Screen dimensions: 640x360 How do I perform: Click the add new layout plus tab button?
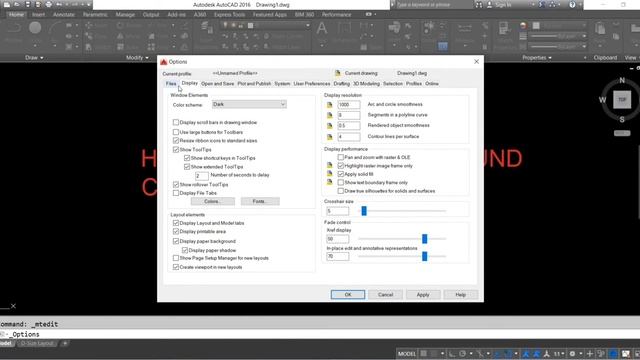[64, 344]
